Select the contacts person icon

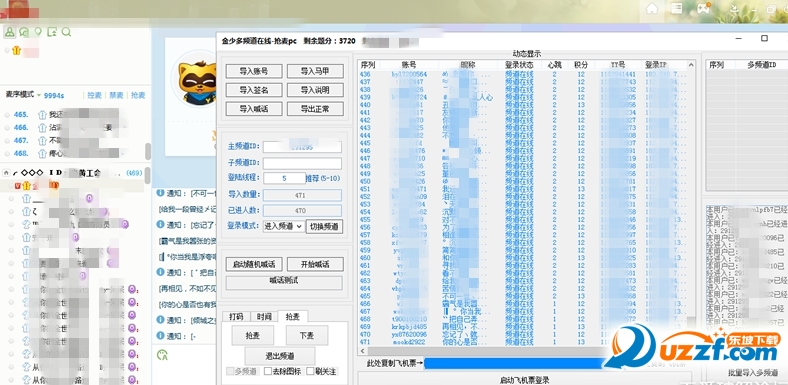[x=9, y=32]
